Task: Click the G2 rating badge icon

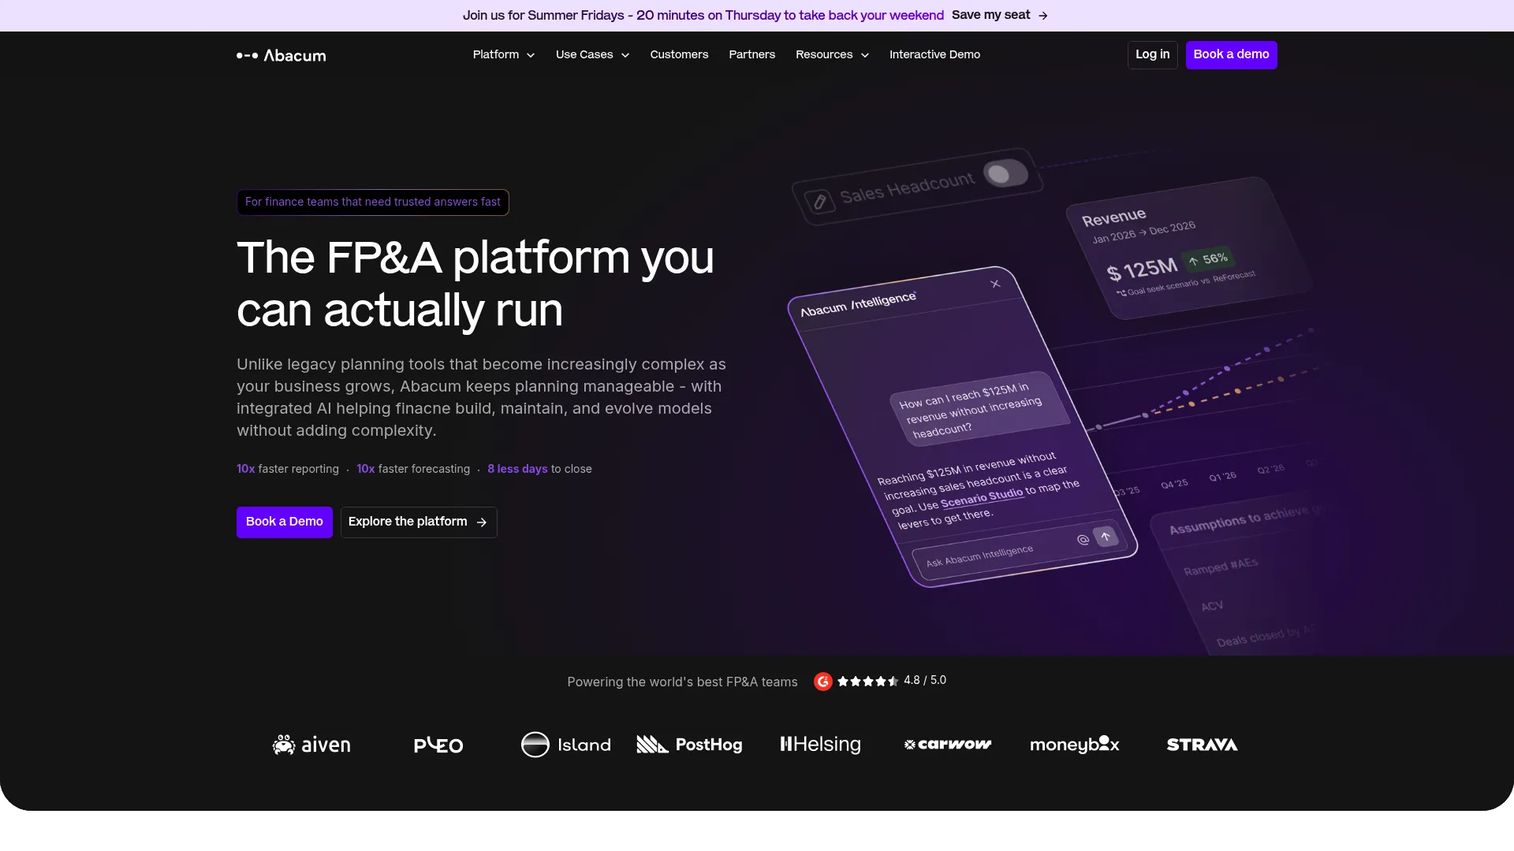Action: point(823,681)
